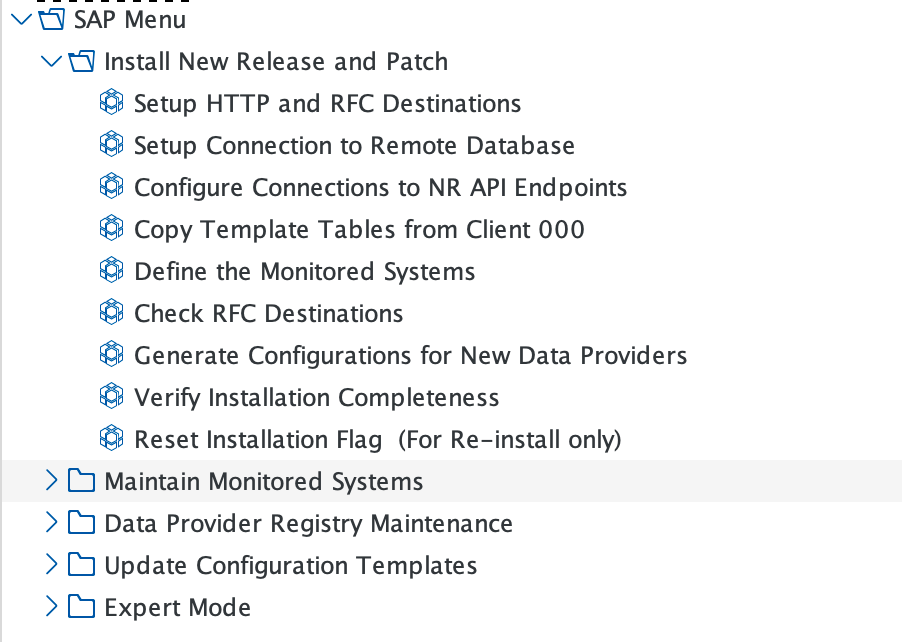Click the Expert Mode menu entry
Screen dimensions: 902x642
pos(177,606)
